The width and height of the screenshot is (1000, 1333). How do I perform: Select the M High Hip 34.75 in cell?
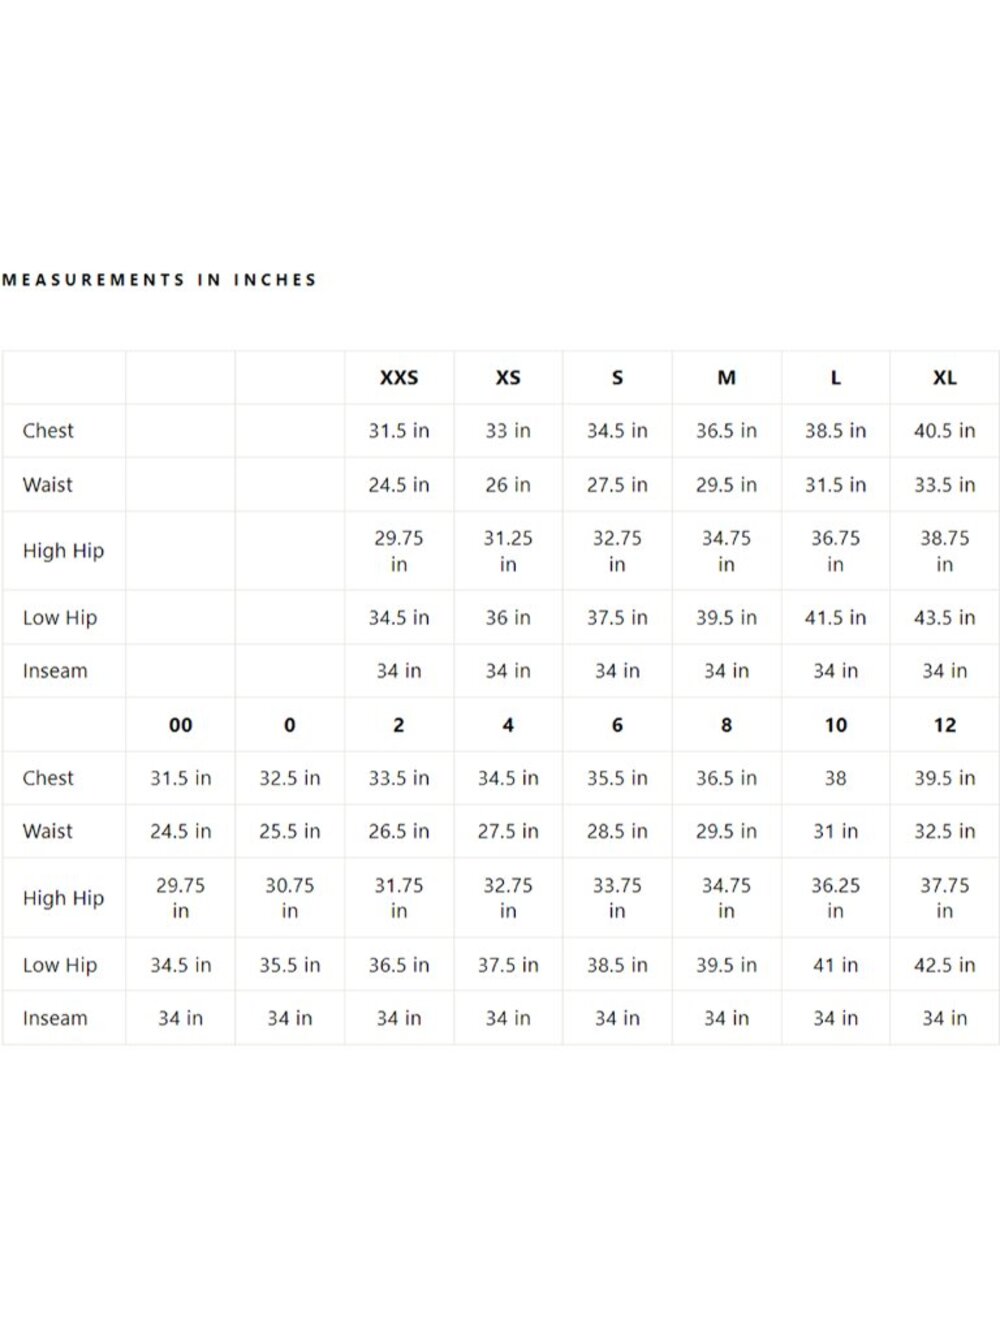726,551
